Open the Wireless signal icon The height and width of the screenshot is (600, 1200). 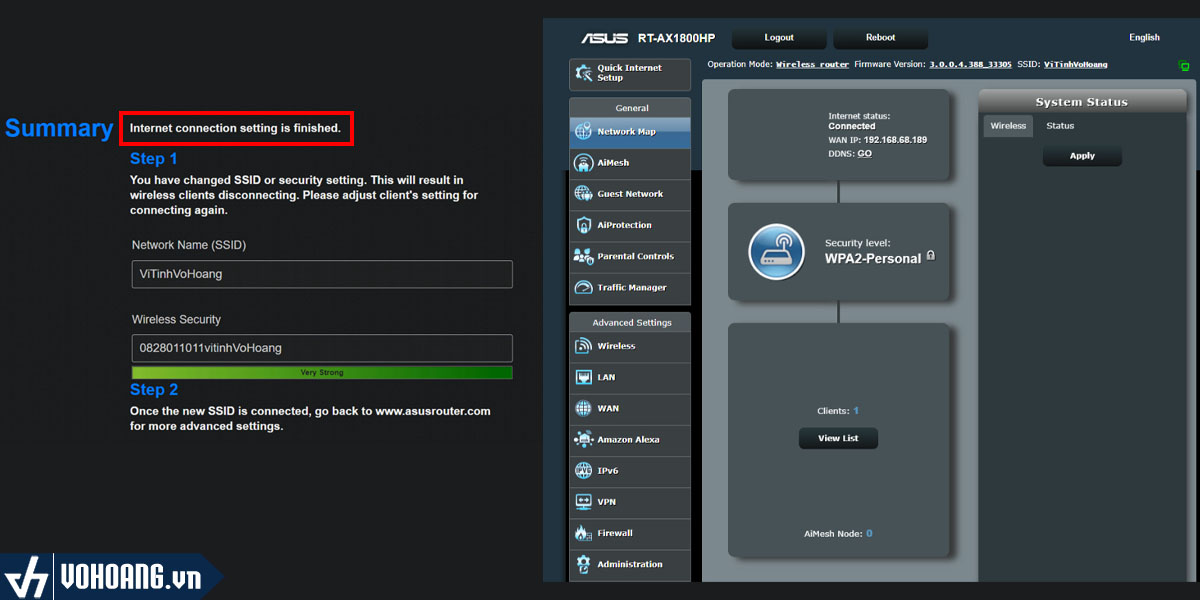pyautogui.click(x=583, y=346)
